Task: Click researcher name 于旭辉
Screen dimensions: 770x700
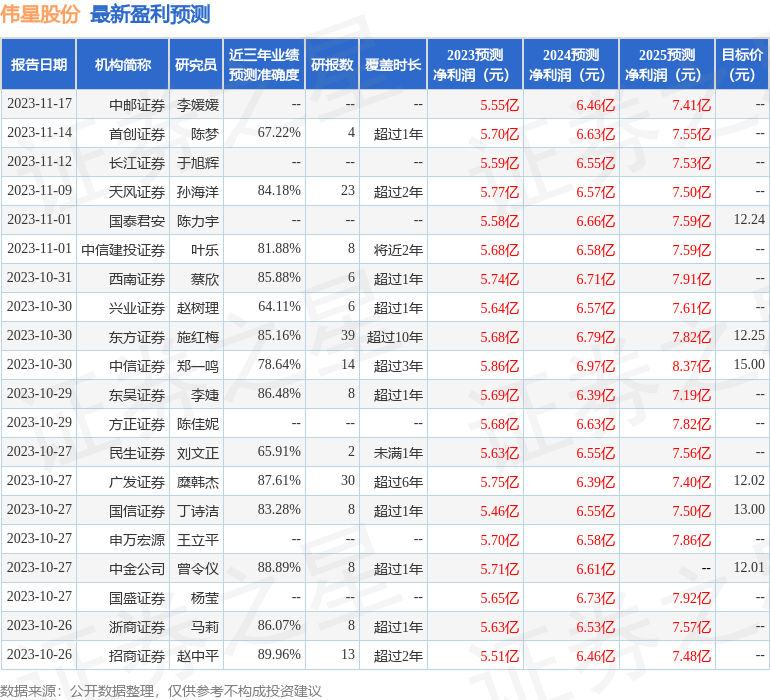Action: [198, 163]
